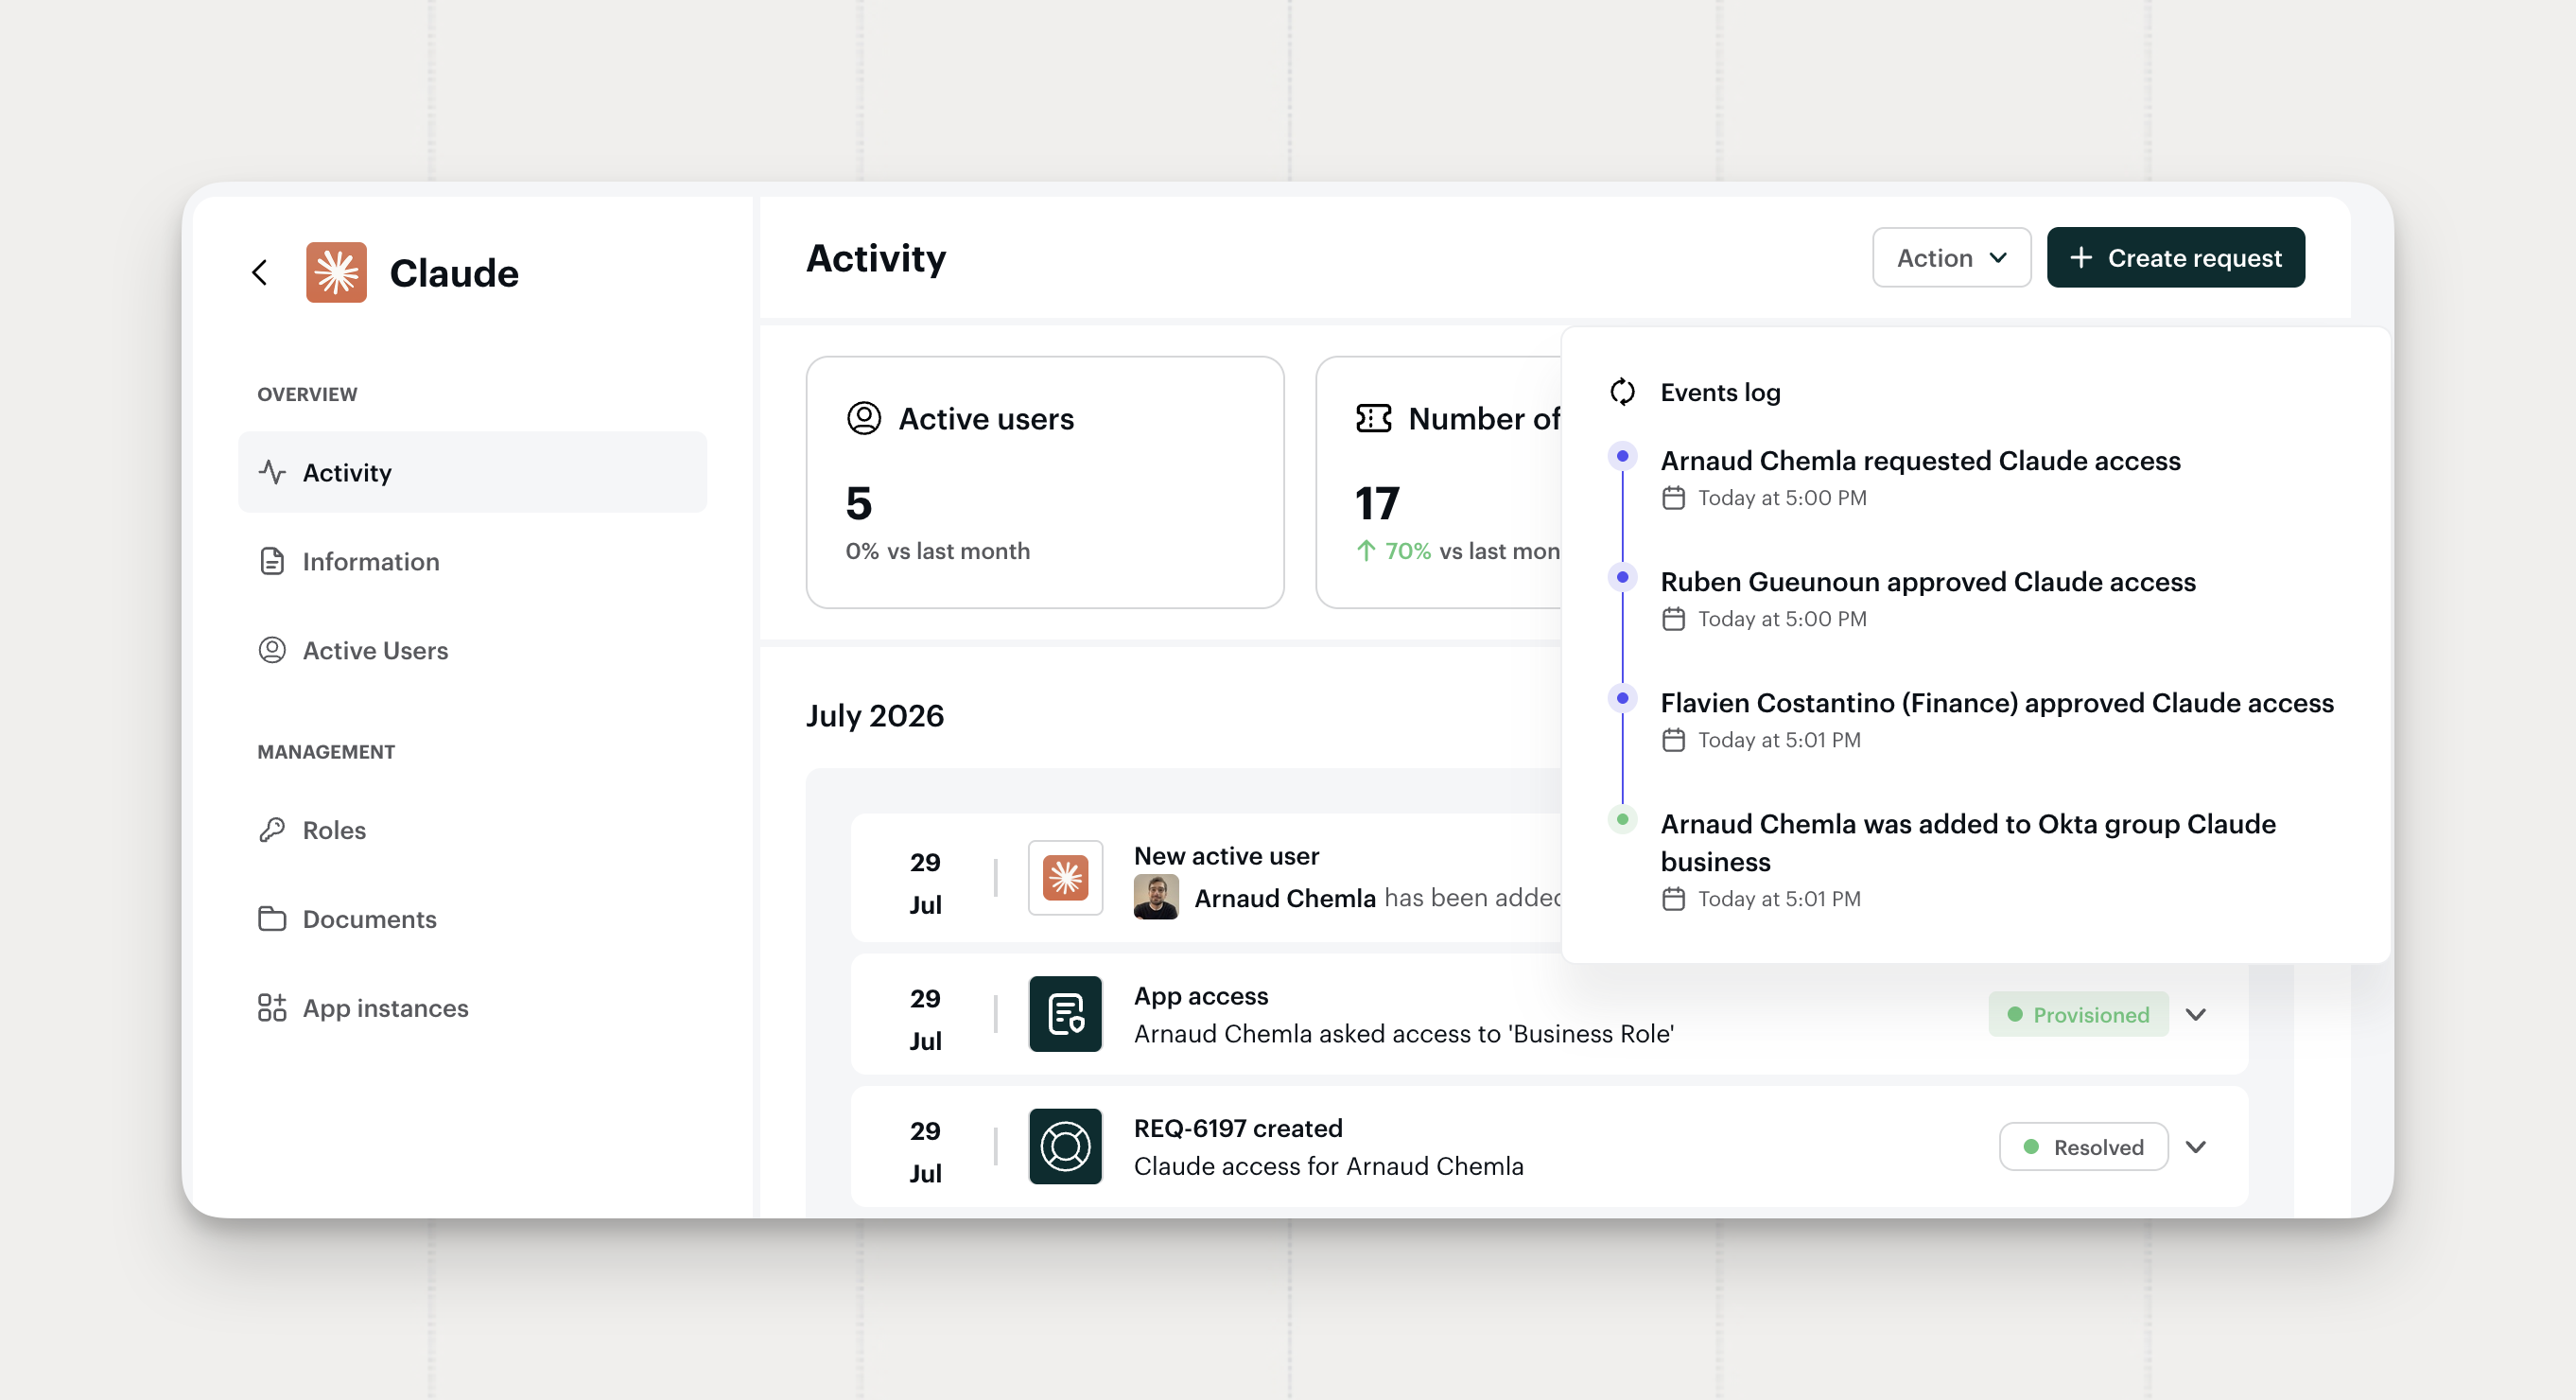
Task: Go to Active Users page
Action: click(x=472, y=650)
